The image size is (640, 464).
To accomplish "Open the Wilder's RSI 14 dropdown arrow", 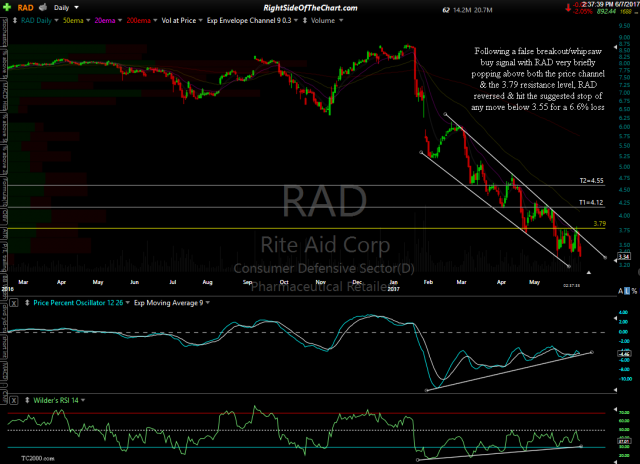I will [x=83, y=400].
